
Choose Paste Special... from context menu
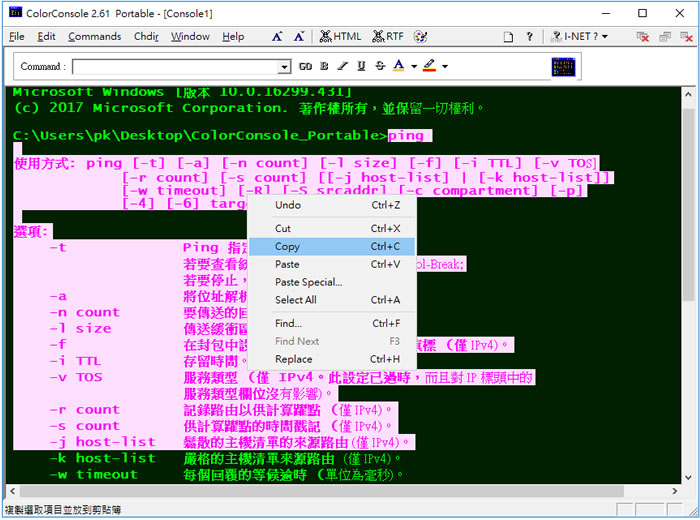pos(332,282)
